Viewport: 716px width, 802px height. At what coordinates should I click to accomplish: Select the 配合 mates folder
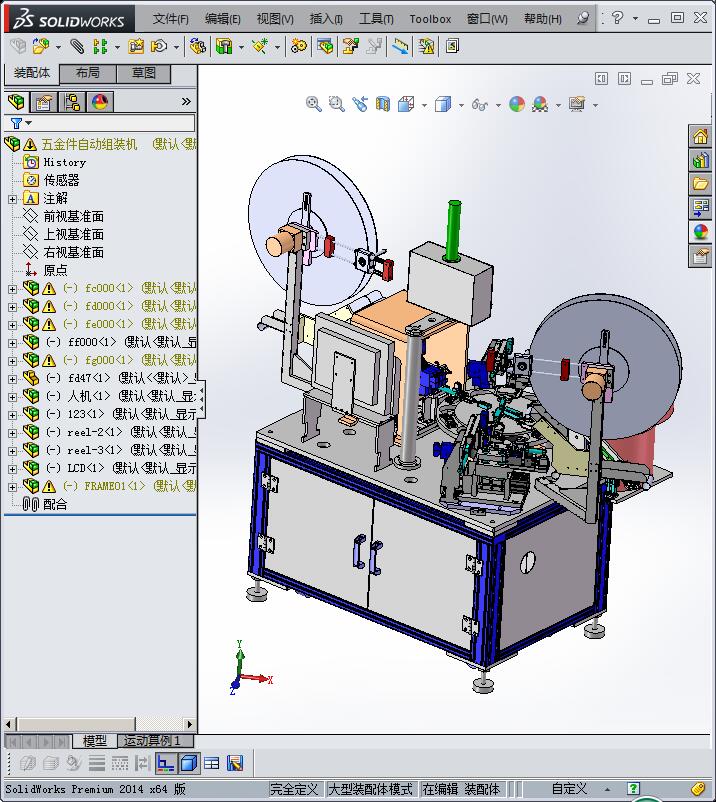(x=55, y=504)
